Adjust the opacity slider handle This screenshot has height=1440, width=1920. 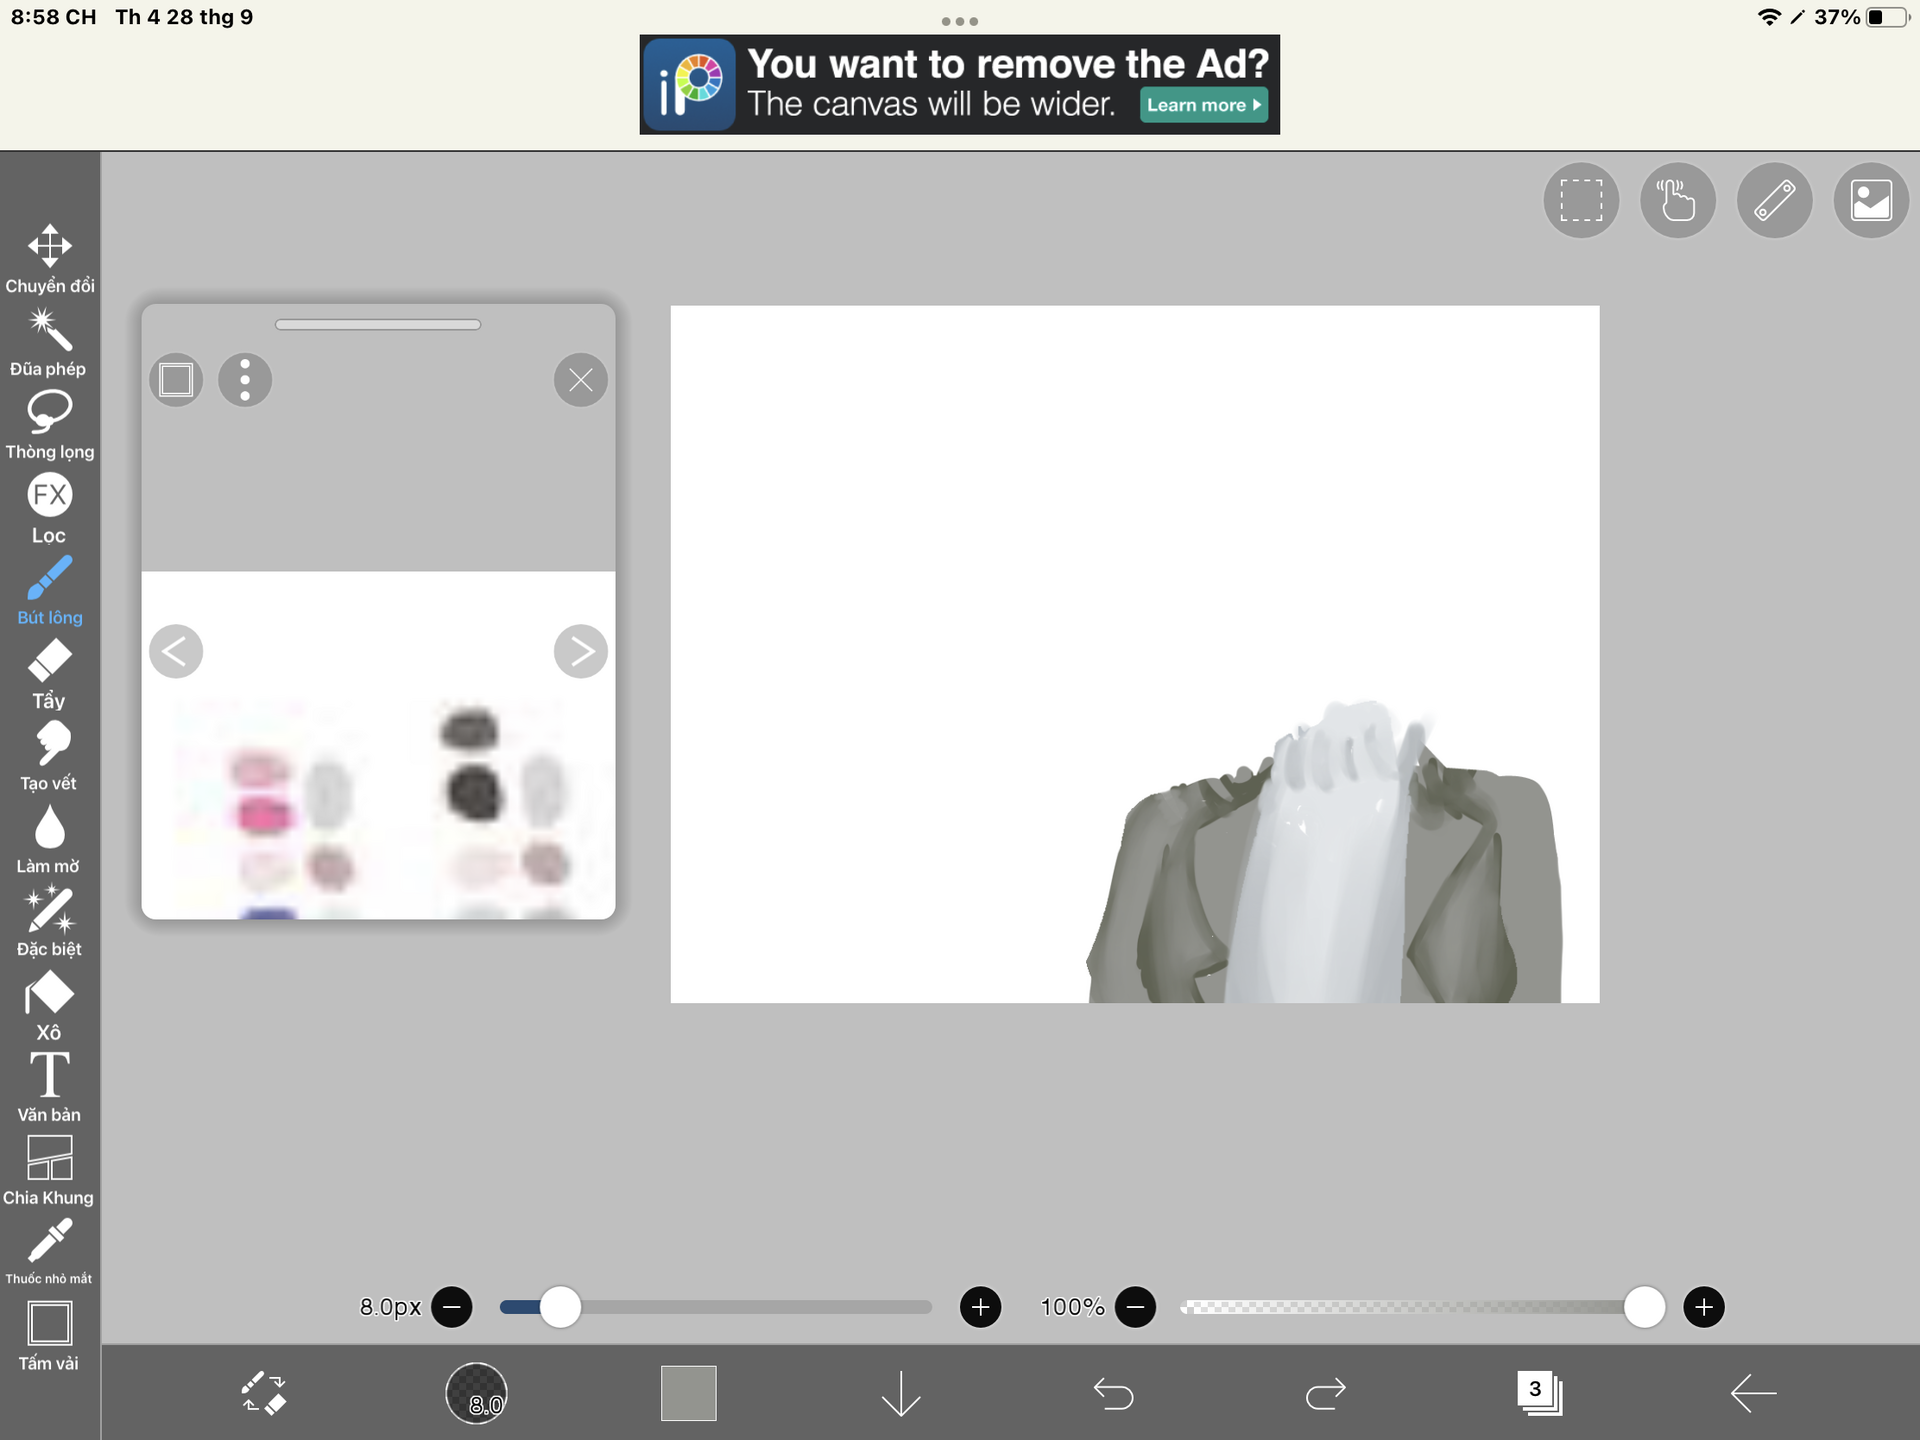point(1644,1307)
